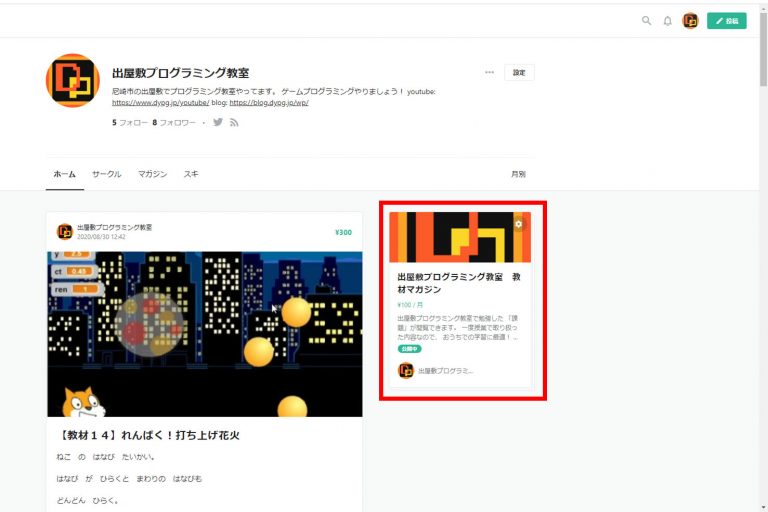Screen dimensions: 768x512
Task: Open the 8 フォロワー followers list
Action: coord(174,122)
